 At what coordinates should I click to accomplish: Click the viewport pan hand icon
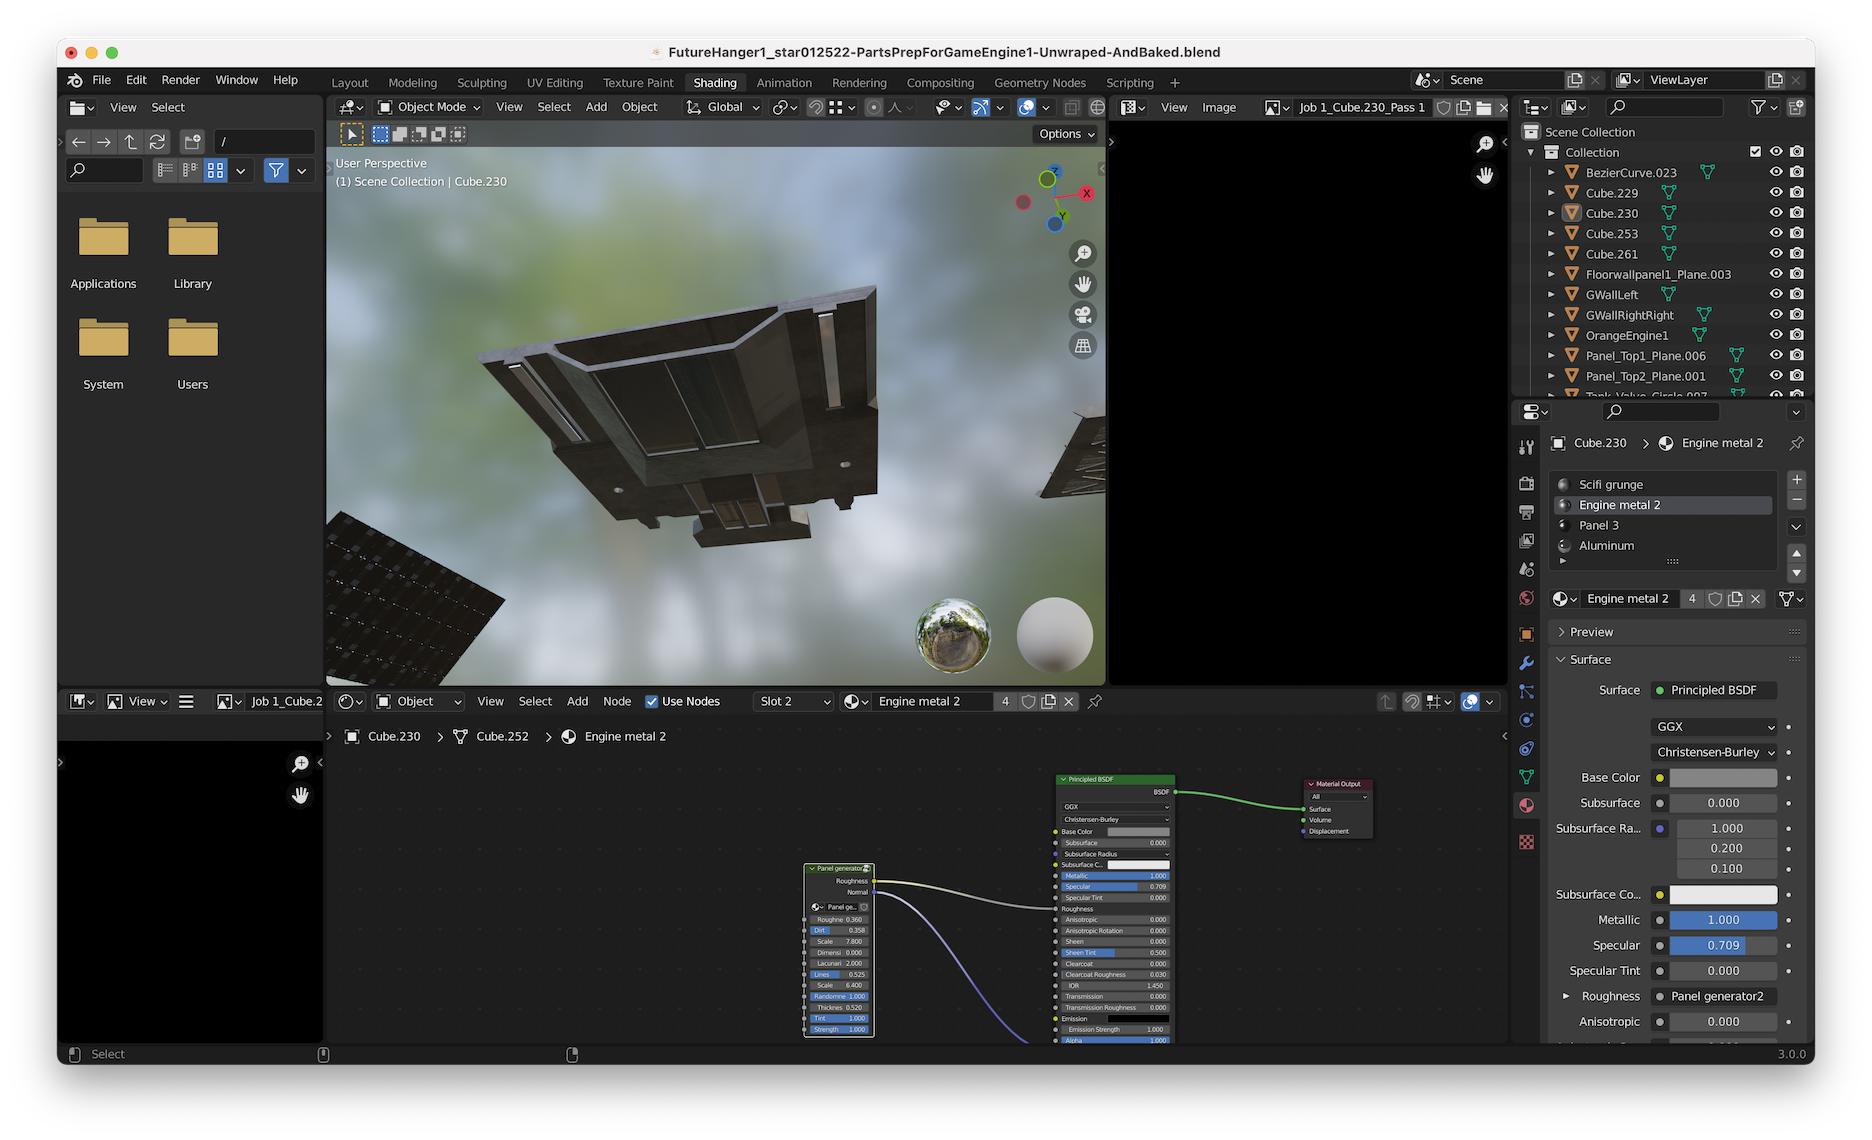[1083, 284]
